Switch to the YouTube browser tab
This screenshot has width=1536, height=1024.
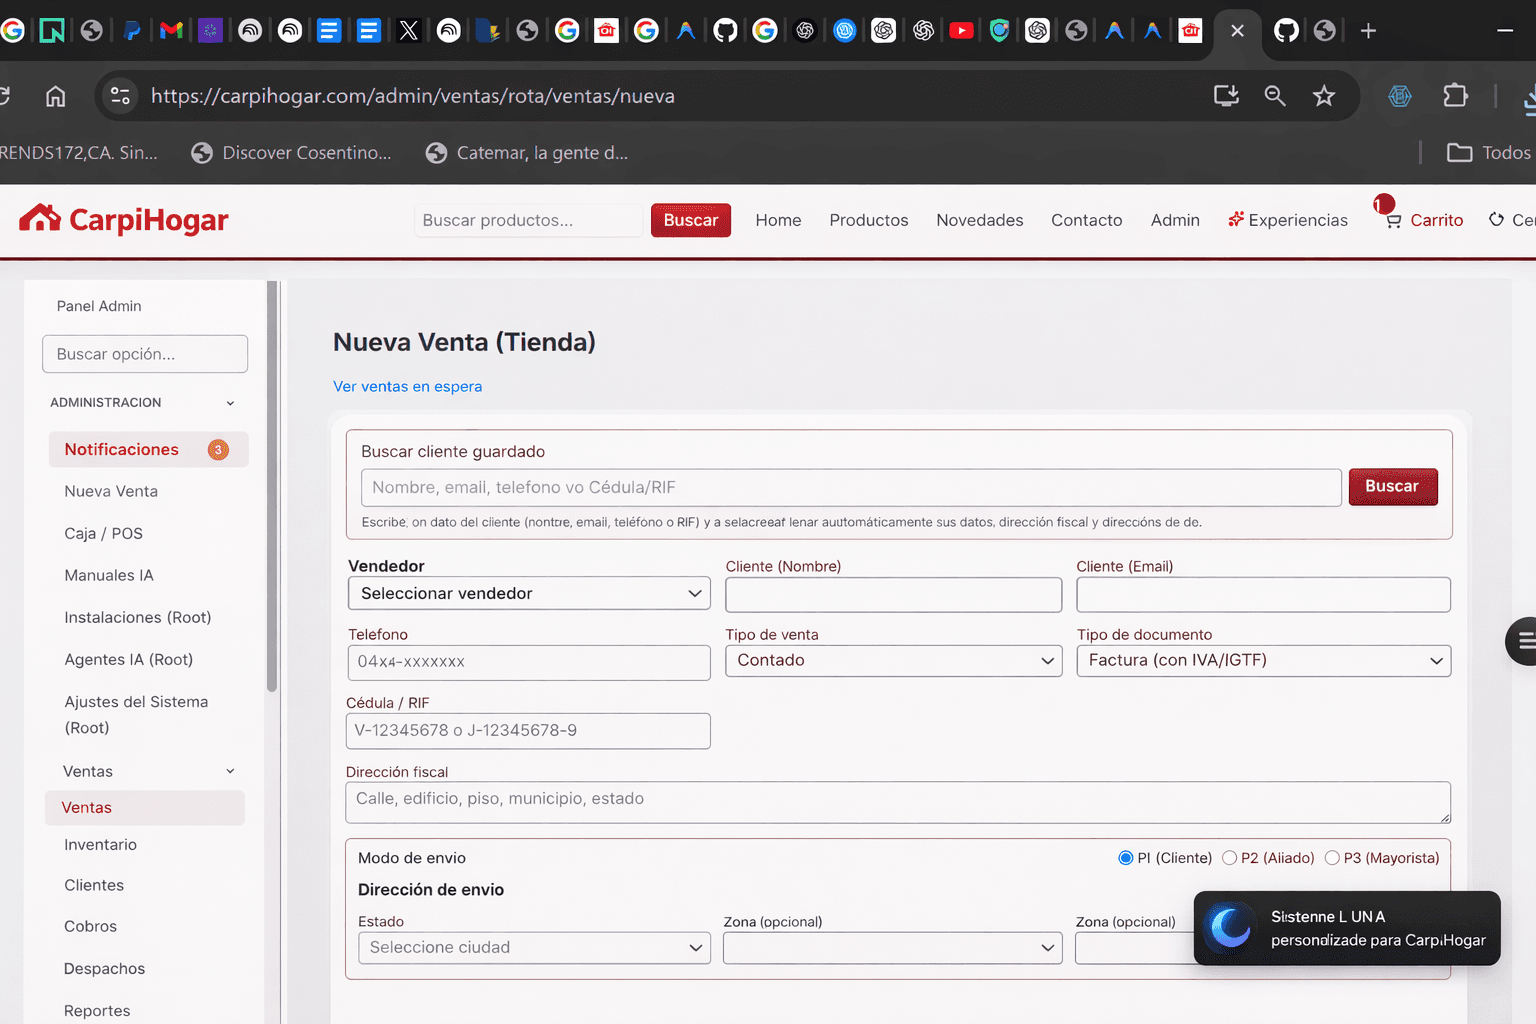coord(961,30)
